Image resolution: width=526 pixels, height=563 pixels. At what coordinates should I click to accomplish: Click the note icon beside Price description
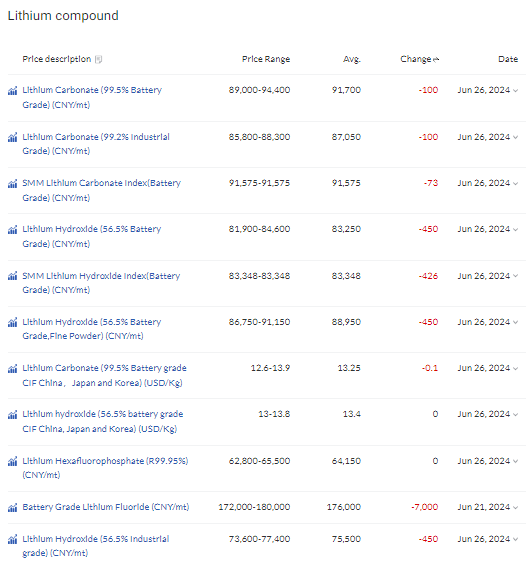(x=98, y=59)
